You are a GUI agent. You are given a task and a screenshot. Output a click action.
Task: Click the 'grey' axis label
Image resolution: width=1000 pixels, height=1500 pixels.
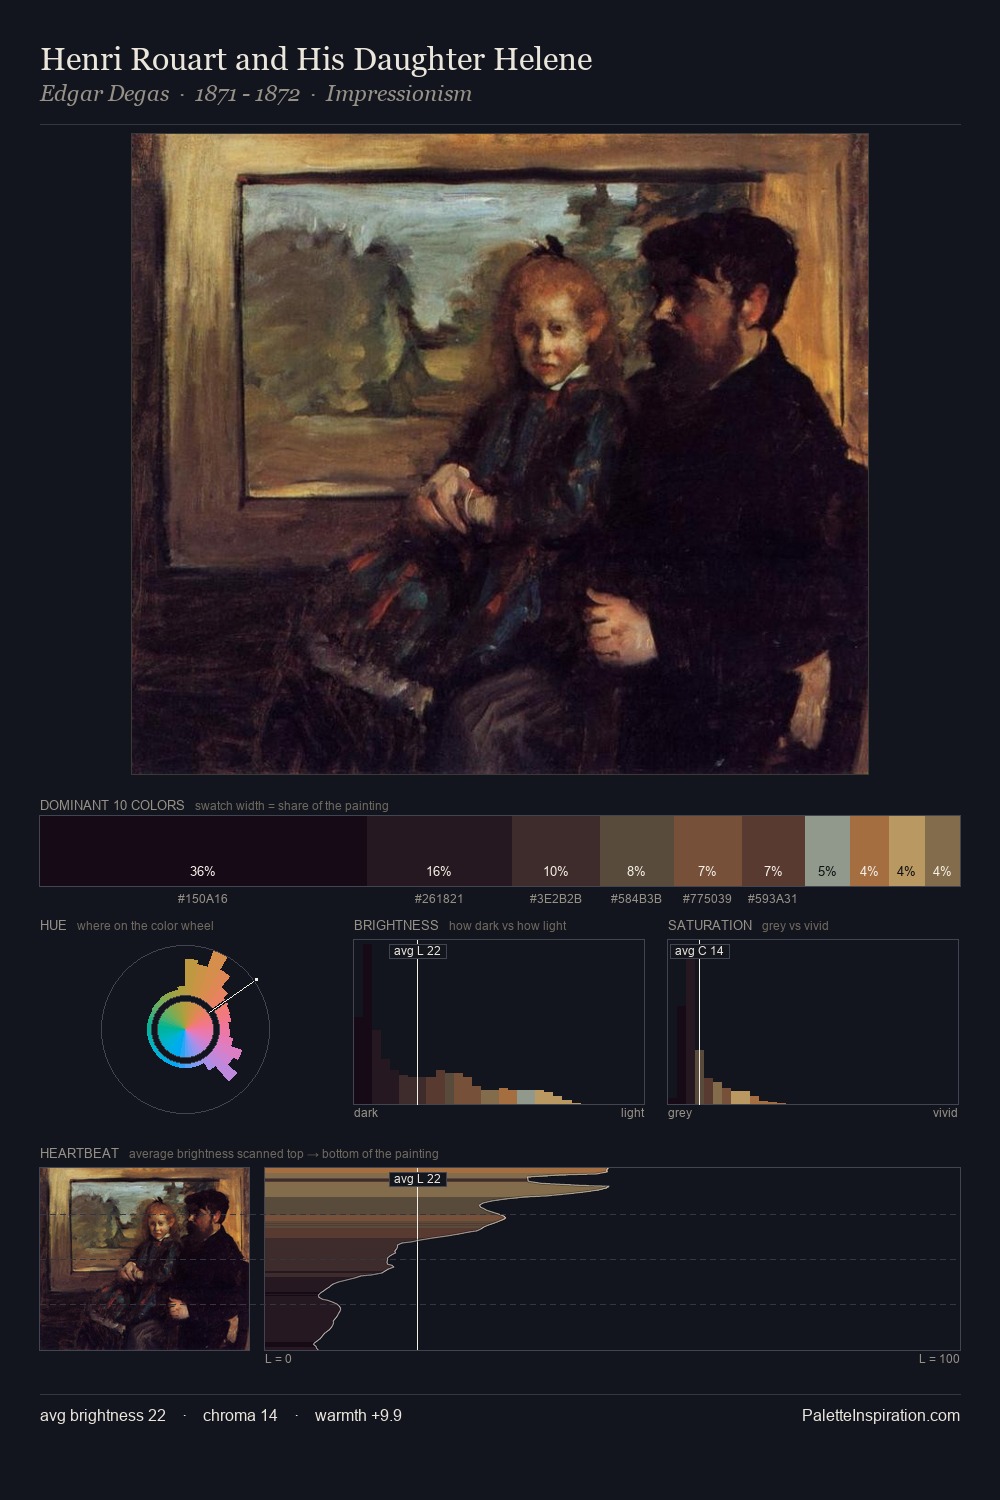(x=680, y=1113)
